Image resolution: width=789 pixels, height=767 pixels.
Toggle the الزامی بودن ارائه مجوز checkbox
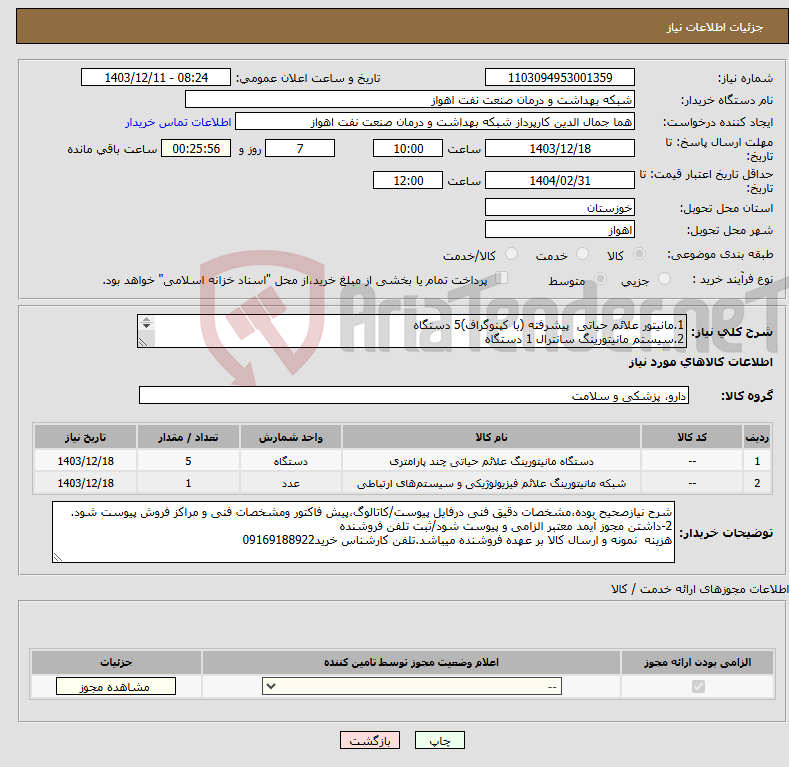point(698,686)
